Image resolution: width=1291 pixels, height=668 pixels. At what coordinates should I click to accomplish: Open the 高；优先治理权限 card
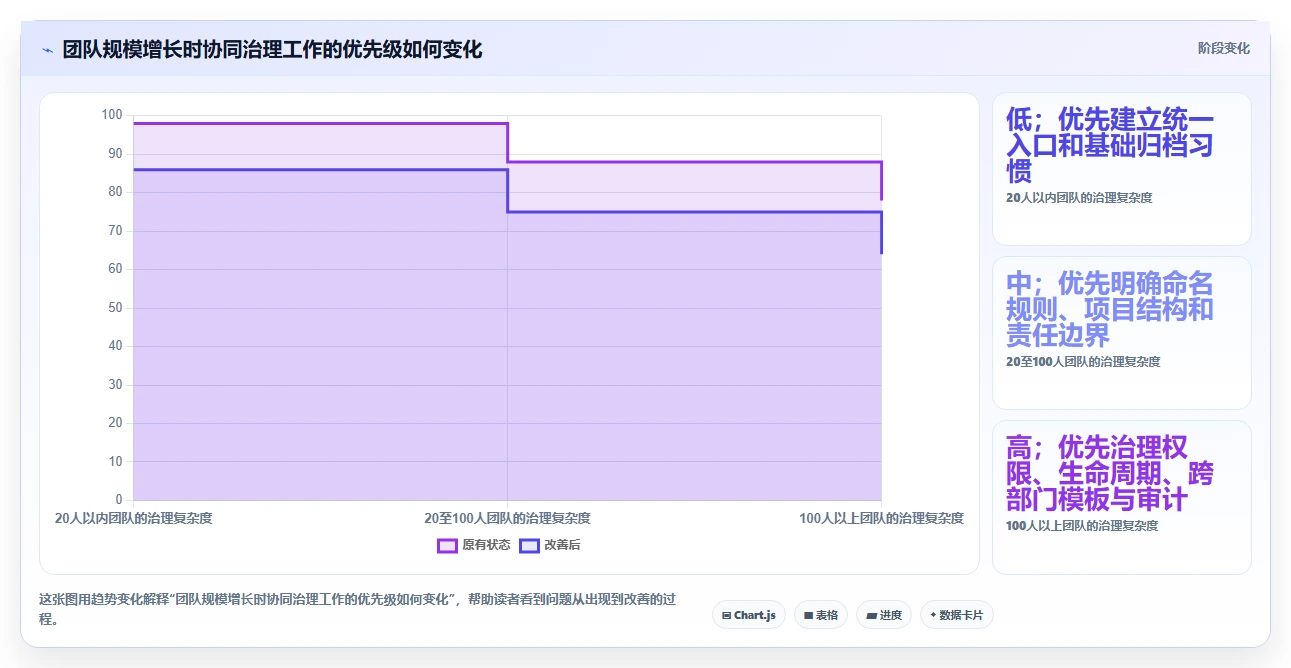pos(1121,497)
